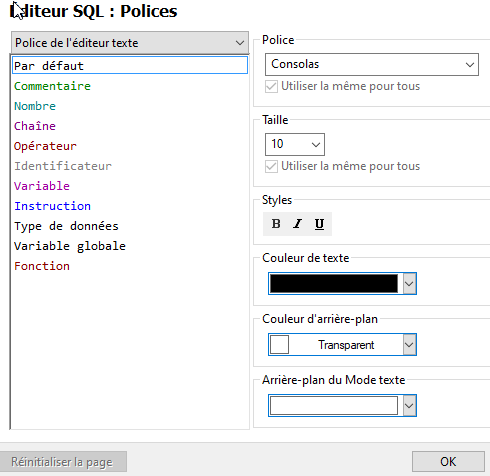The width and height of the screenshot is (490, 476).
Task: Click the black text color swatch
Action: point(334,284)
